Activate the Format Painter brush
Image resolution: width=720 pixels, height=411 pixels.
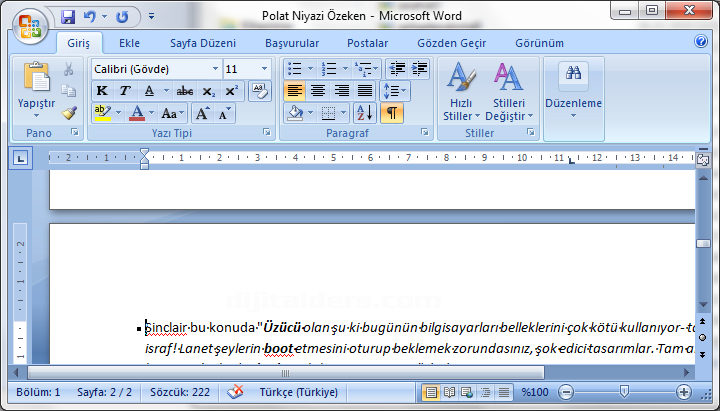[68, 113]
